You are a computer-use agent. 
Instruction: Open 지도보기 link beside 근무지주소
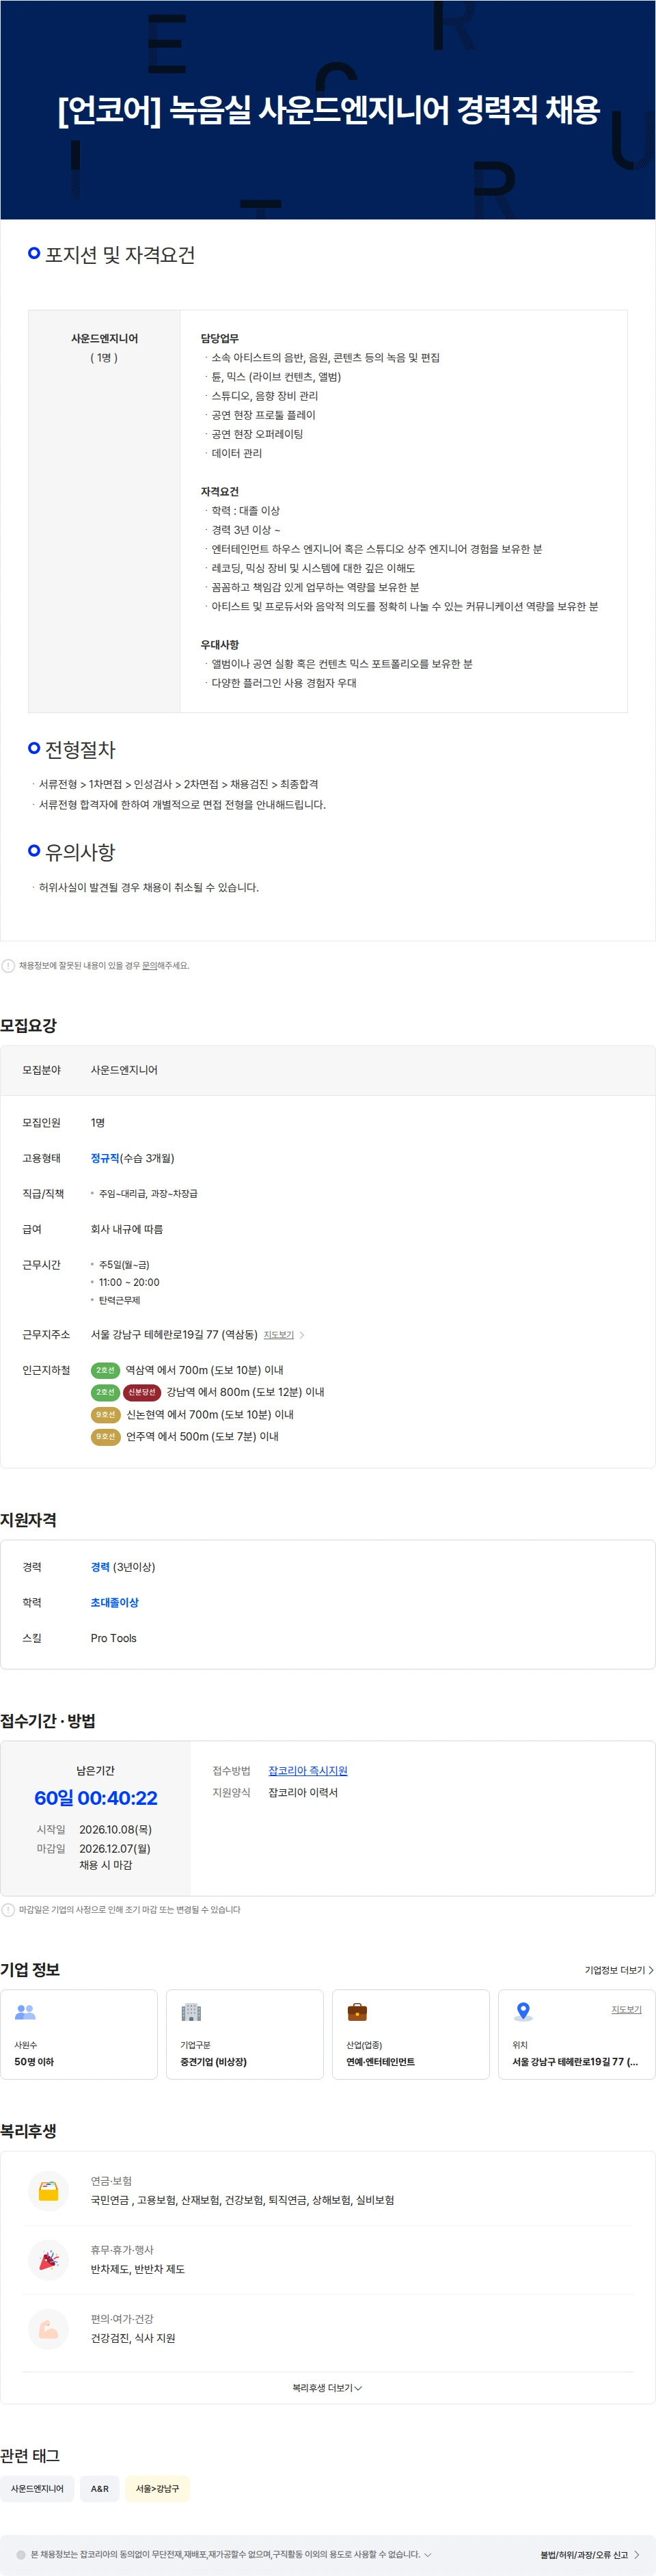(x=278, y=1335)
